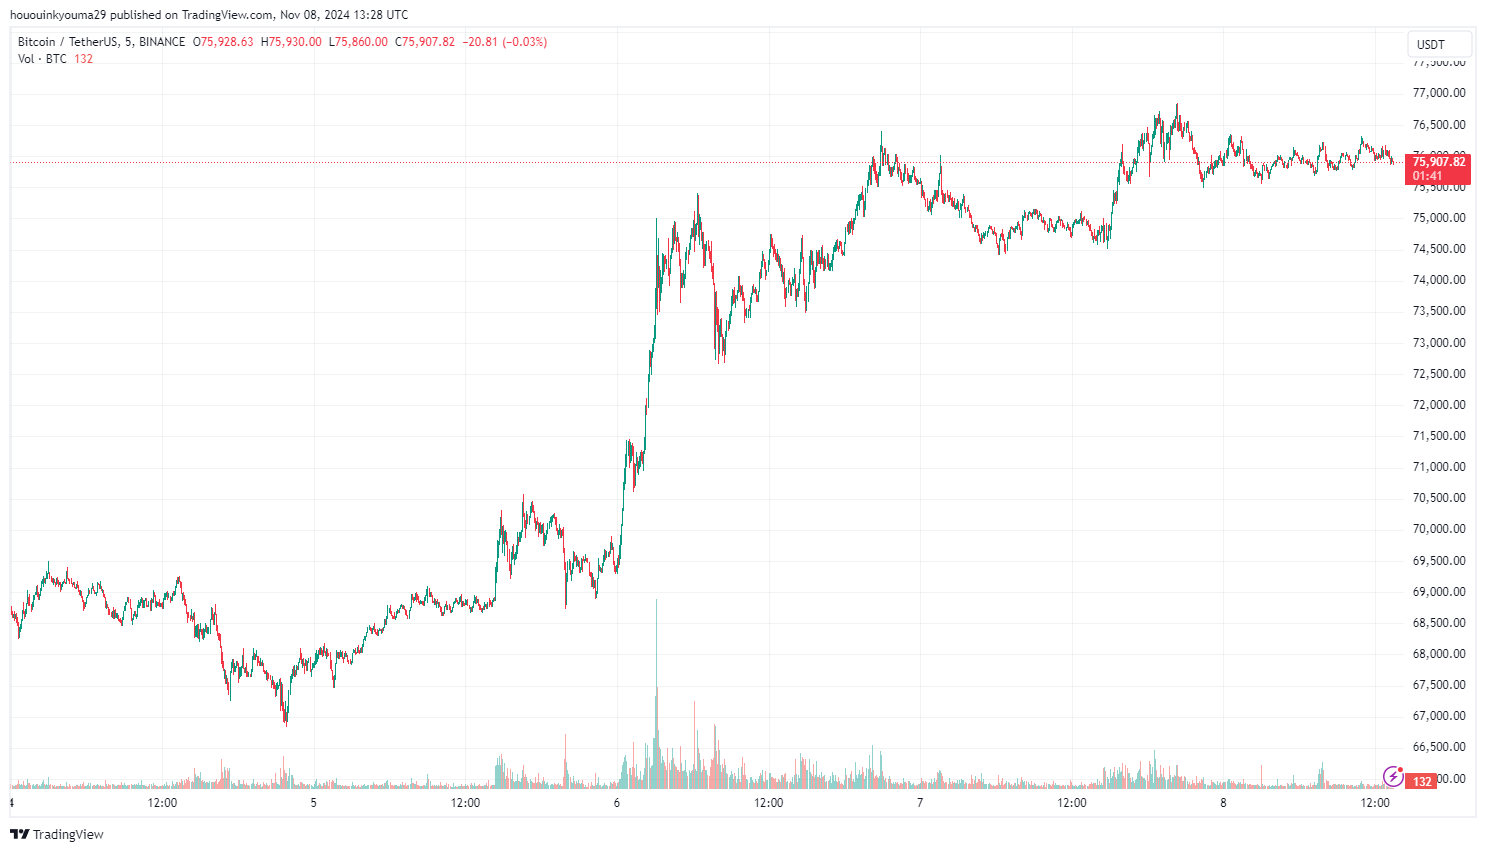The height and width of the screenshot is (852, 1486).
Task: Click the 66,500.00 price axis label
Action: (x=1439, y=747)
